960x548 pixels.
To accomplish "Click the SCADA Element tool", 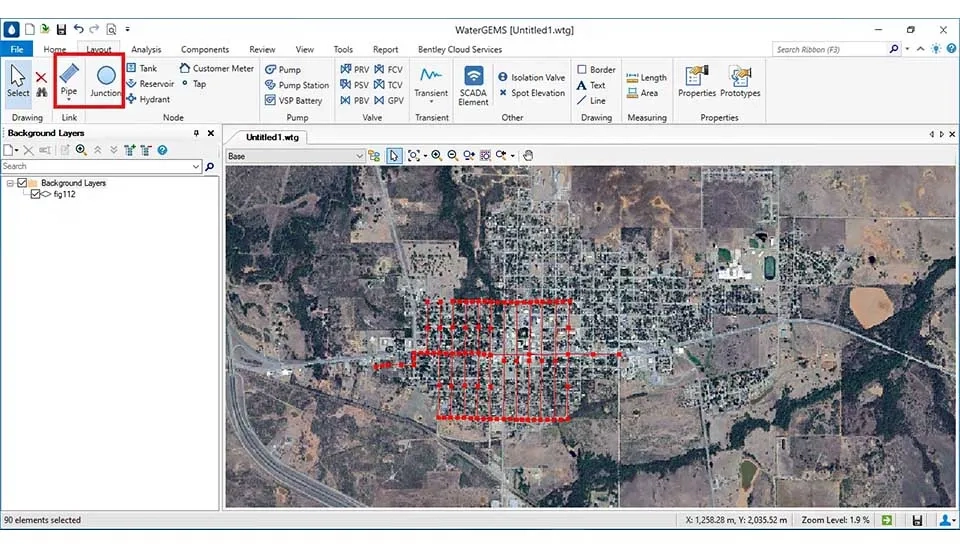I will tap(473, 86).
